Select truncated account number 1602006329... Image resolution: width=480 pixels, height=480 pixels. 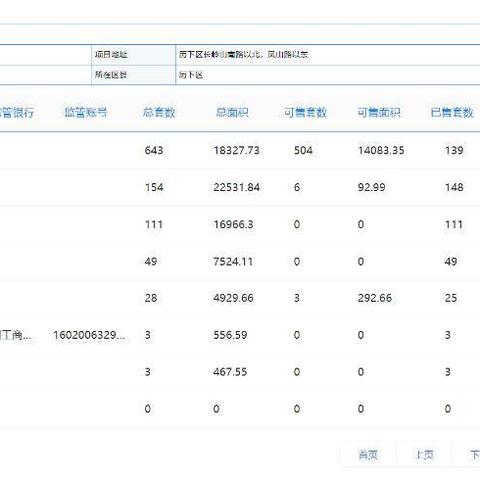point(89,335)
